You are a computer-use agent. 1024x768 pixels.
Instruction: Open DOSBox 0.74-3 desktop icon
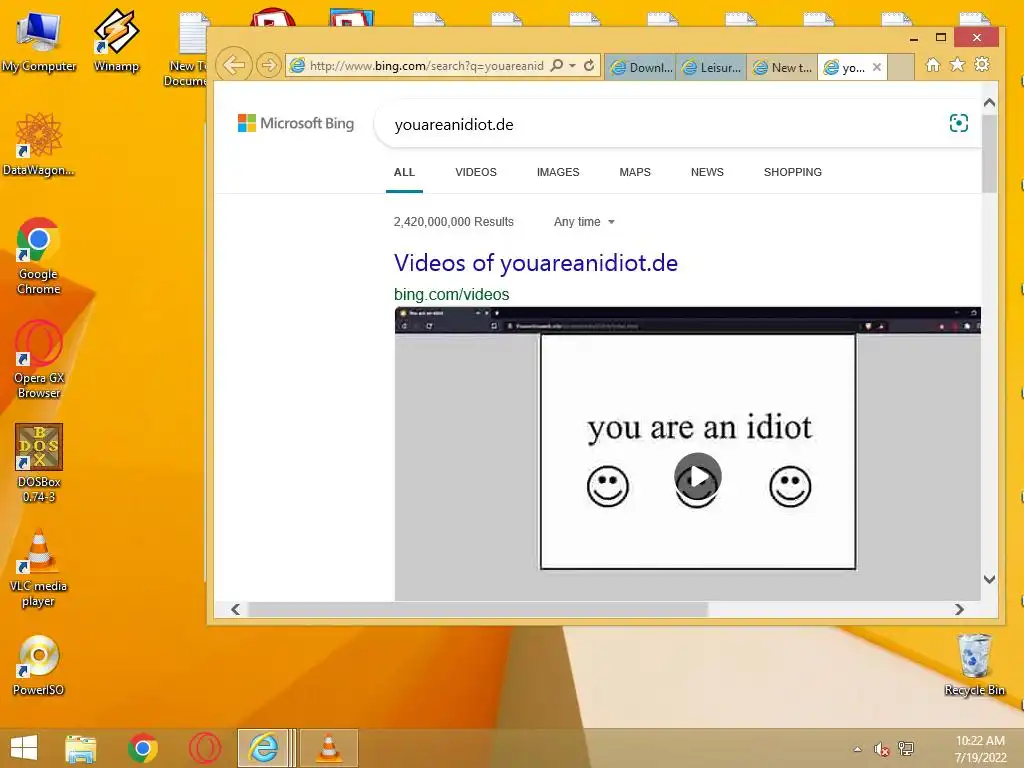pos(39,464)
